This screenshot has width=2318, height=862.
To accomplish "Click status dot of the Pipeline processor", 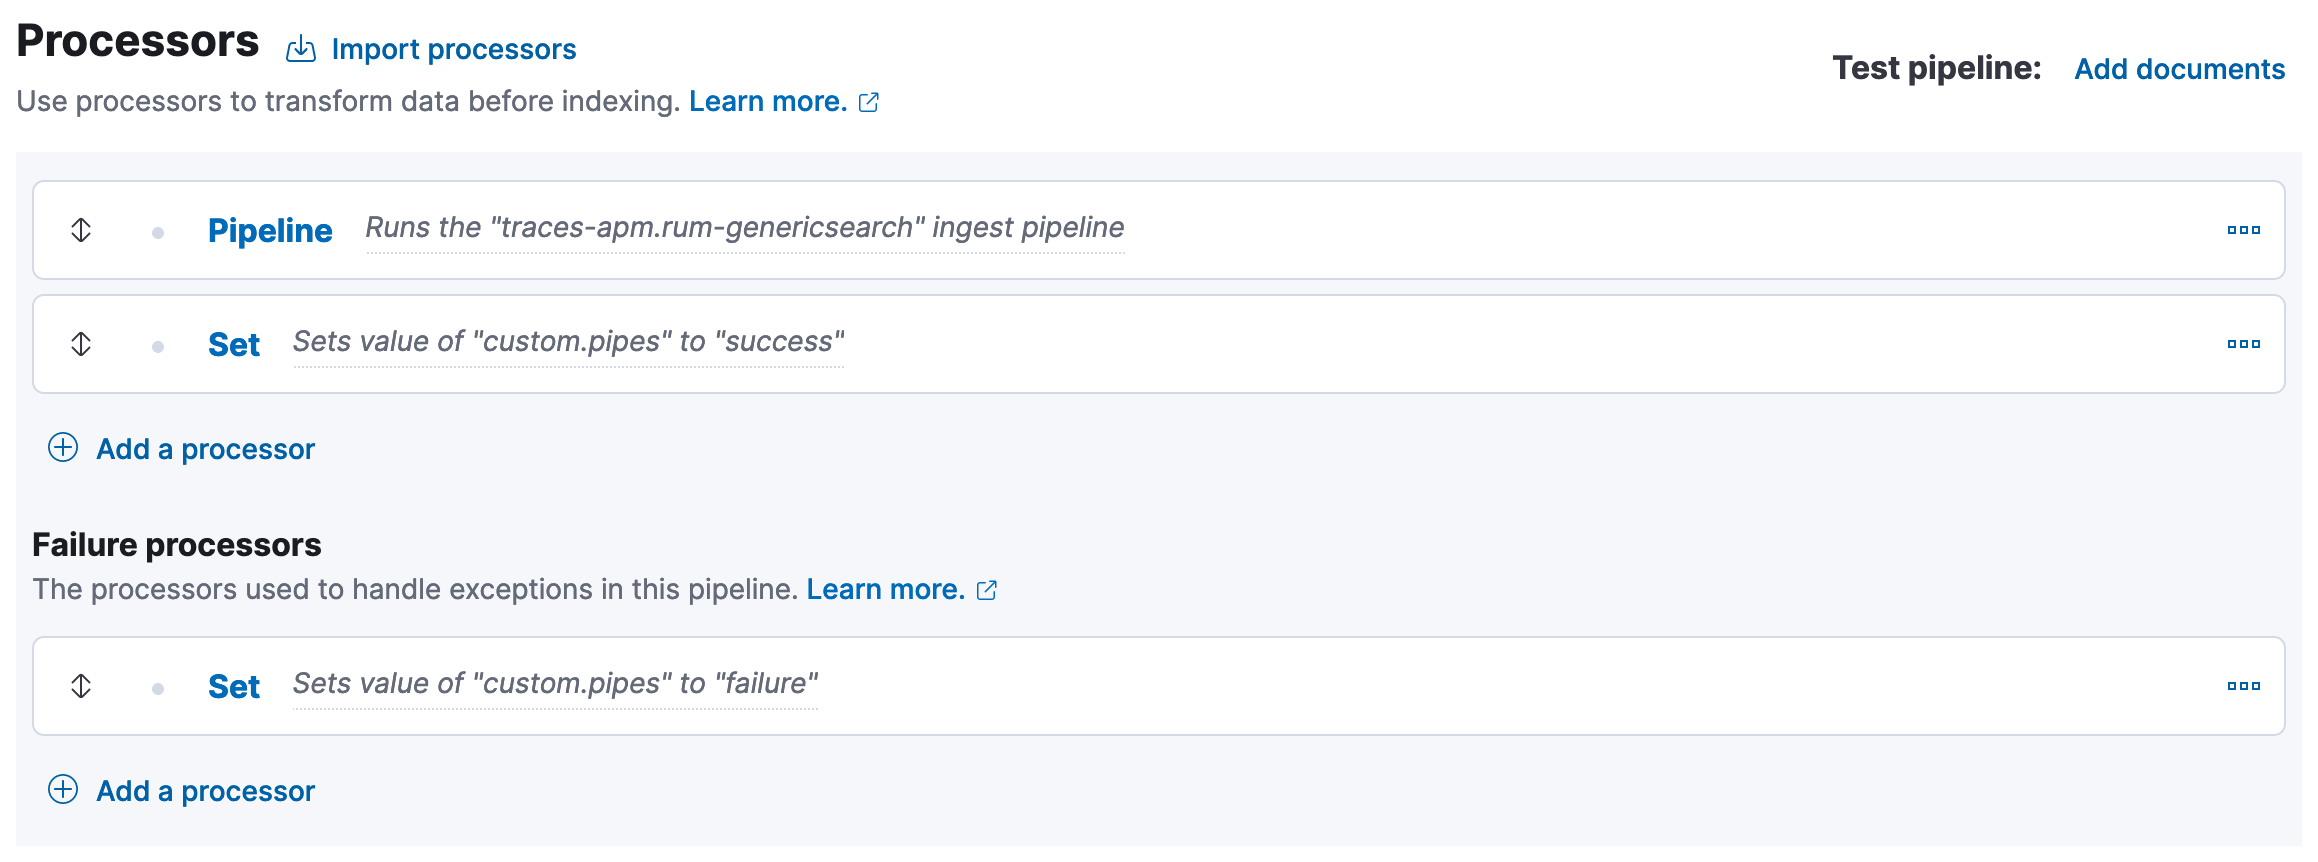I will (158, 233).
